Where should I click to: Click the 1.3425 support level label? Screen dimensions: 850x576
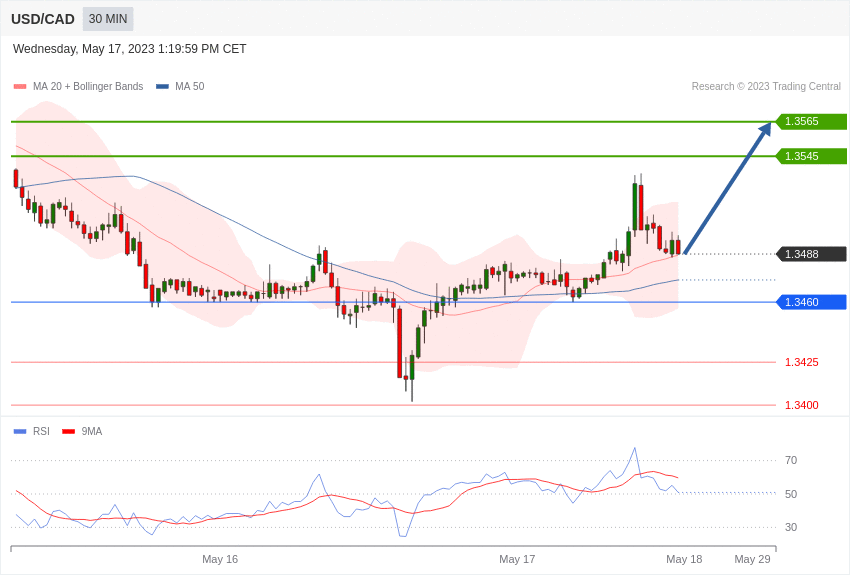(x=802, y=362)
